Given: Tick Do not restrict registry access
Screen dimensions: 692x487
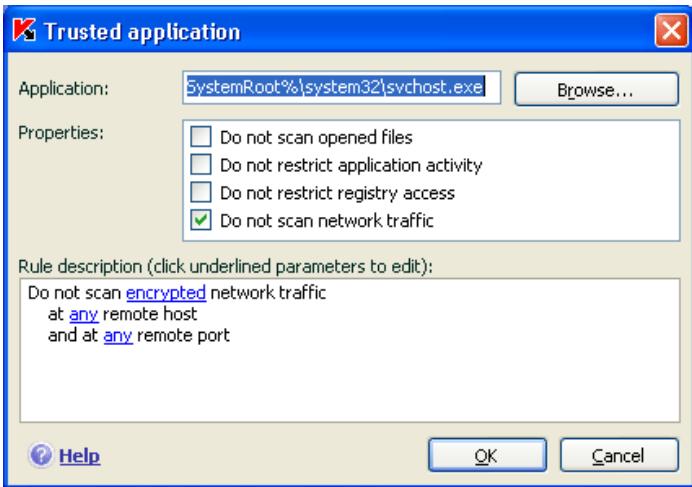Looking at the screenshot, I should (x=201, y=192).
